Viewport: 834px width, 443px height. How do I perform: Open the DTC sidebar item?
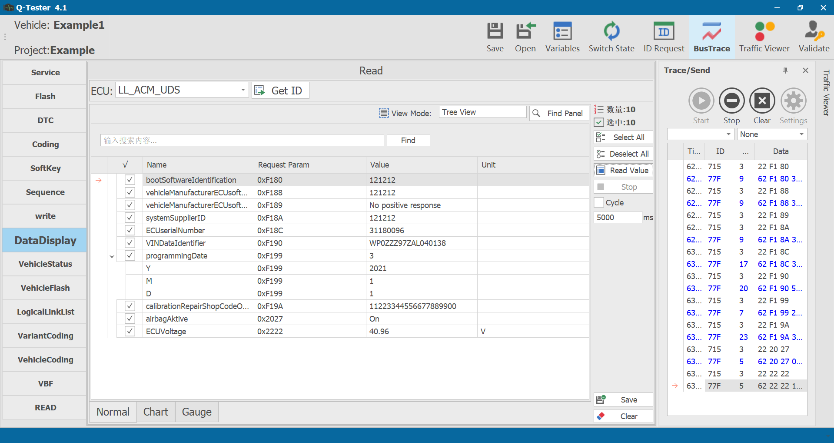point(45,120)
